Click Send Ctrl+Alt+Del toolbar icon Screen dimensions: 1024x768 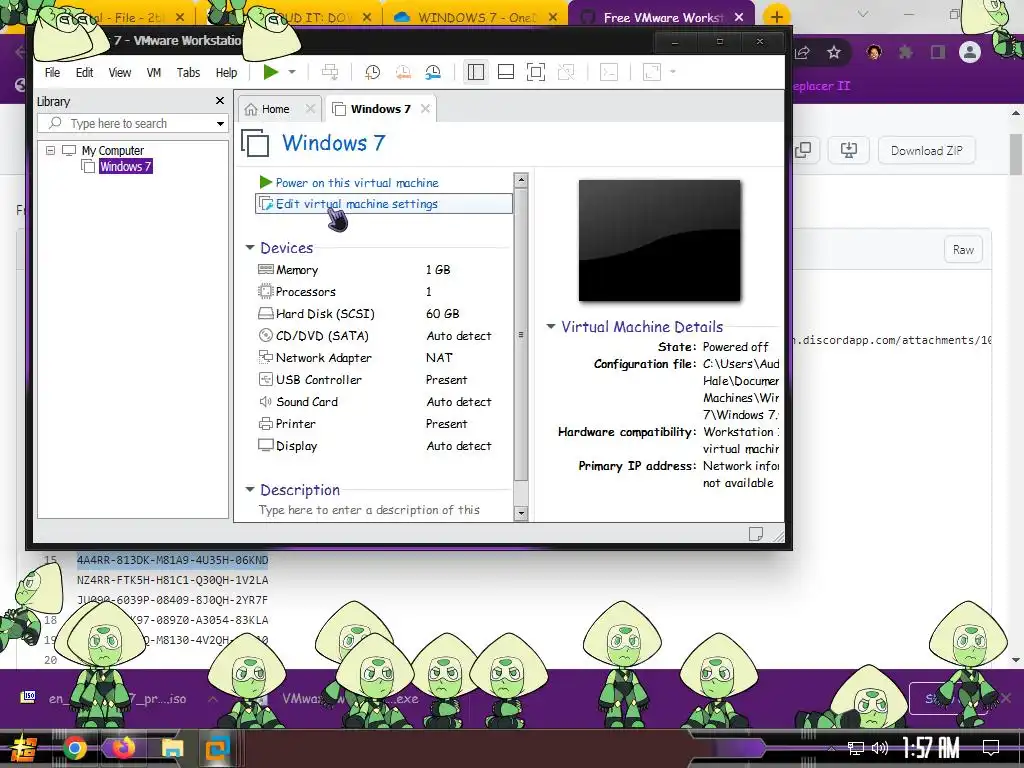click(330, 72)
